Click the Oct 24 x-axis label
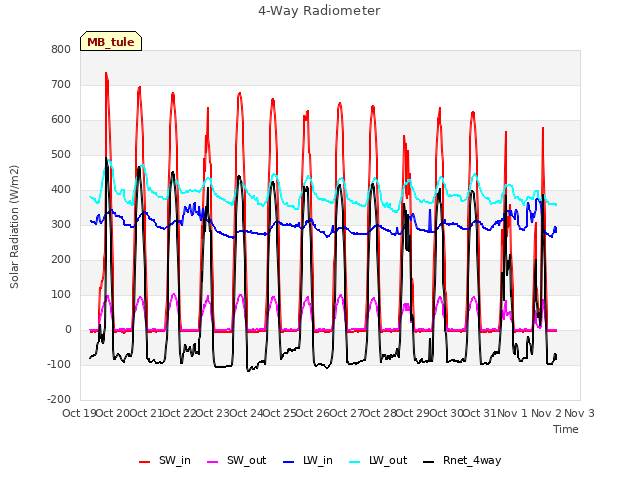 coord(246,413)
